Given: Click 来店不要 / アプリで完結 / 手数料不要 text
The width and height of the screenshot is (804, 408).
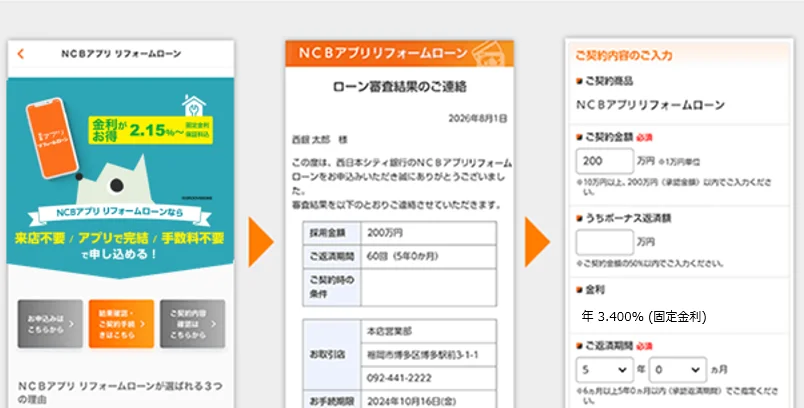Looking at the screenshot, I should pyautogui.click(x=119, y=238).
